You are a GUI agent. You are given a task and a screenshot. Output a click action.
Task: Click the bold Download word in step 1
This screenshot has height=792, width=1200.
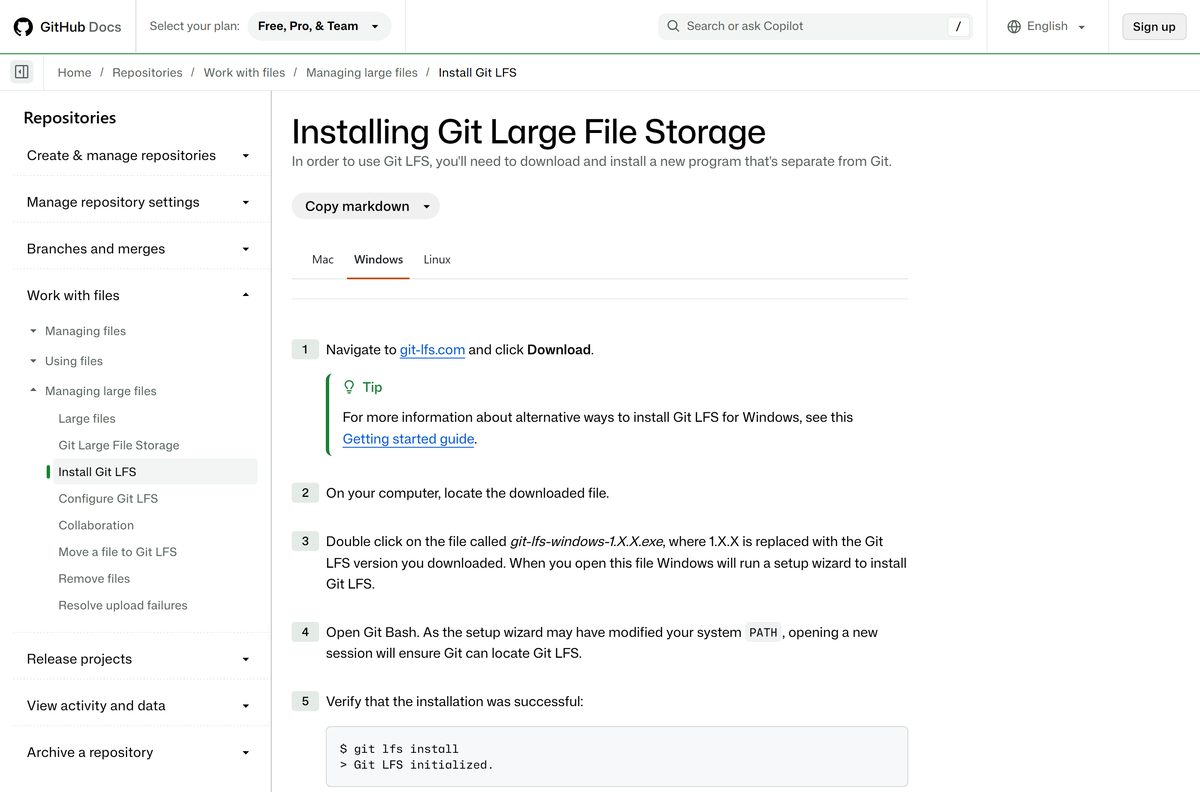click(559, 350)
